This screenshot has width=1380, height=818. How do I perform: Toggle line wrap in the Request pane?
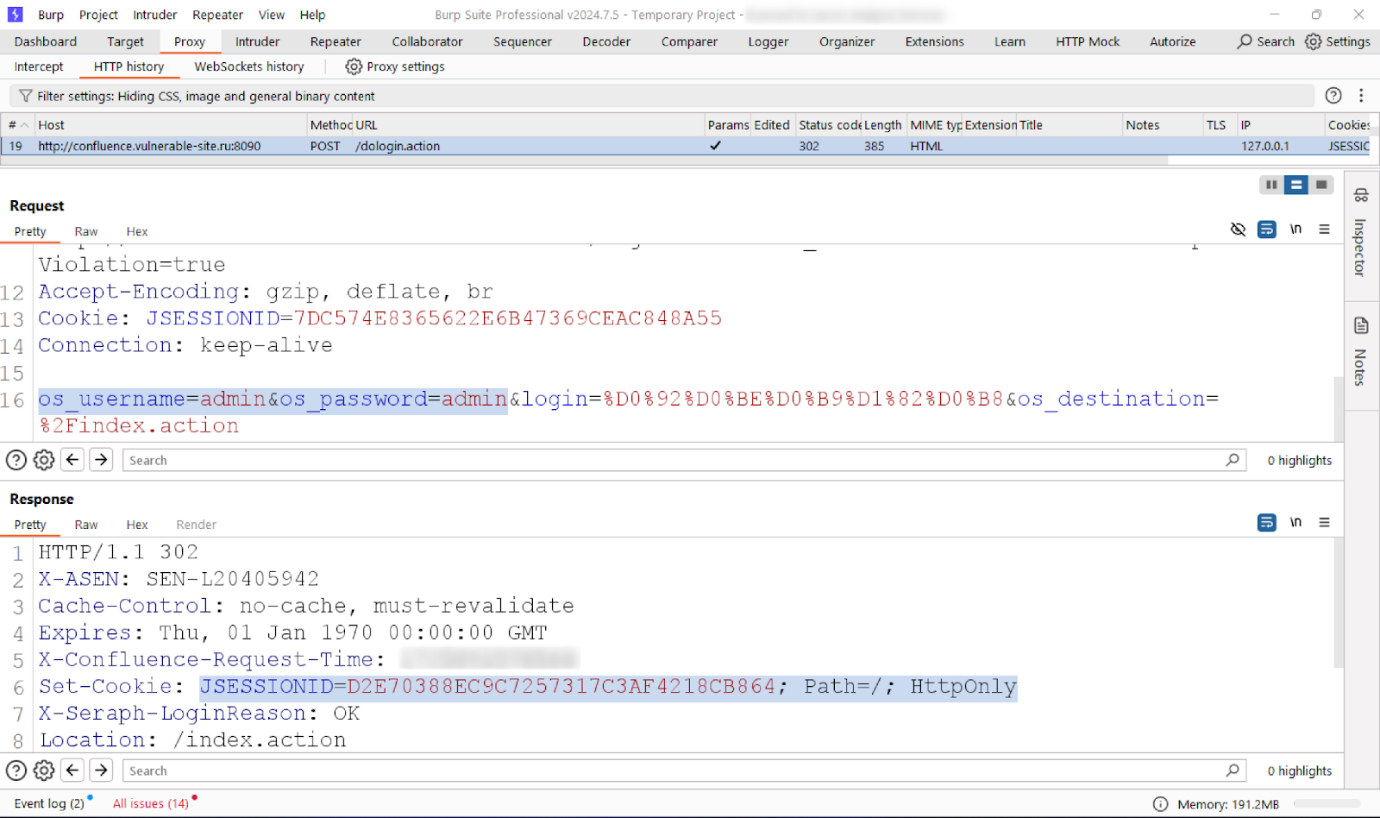[1267, 229]
